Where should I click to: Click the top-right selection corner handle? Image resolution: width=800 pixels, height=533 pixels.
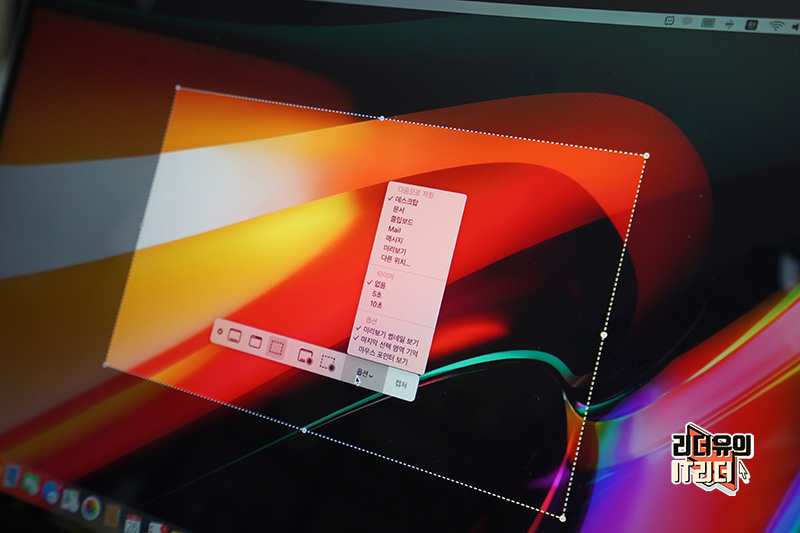(646, 155)
